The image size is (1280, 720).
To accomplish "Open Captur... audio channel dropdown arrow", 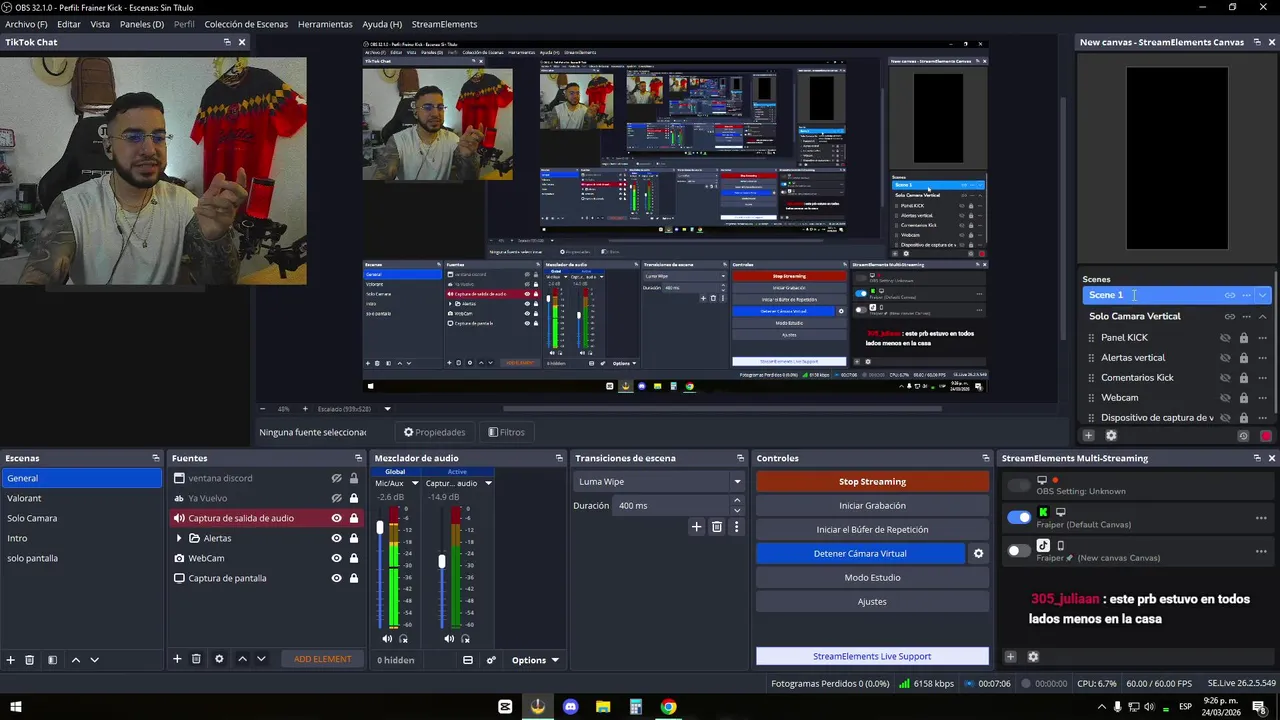I will [x=488, y=483].
